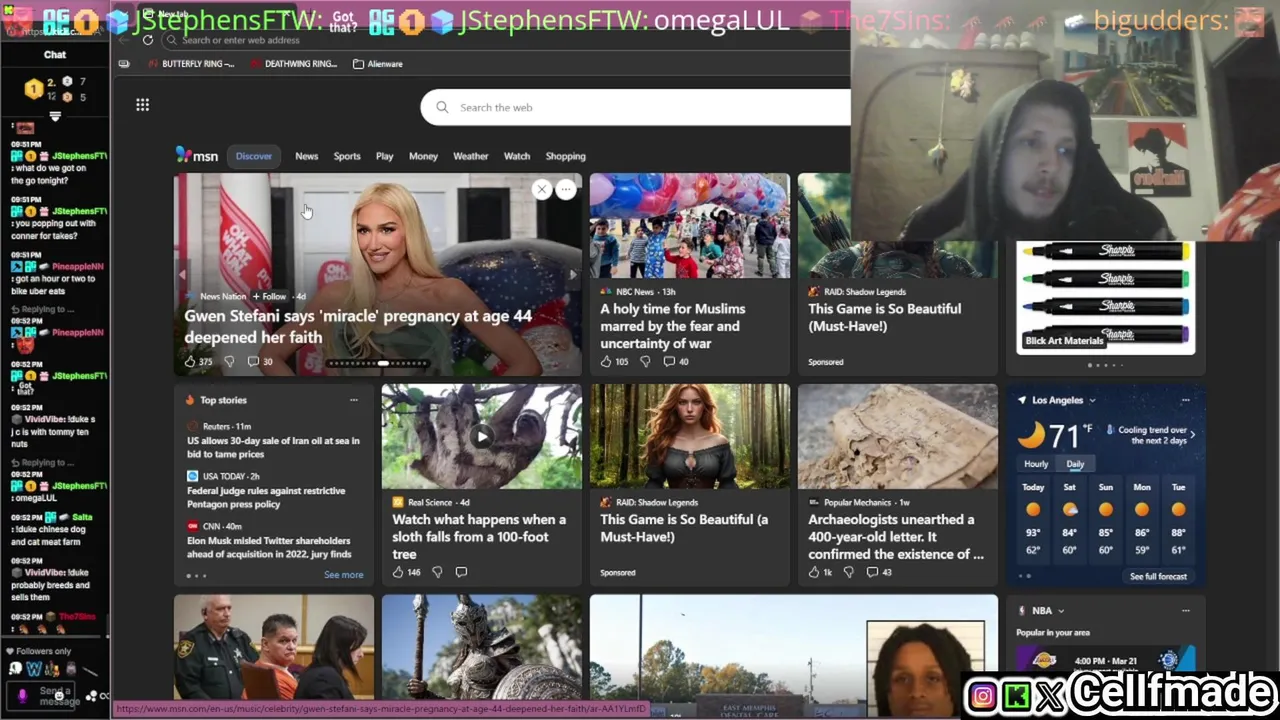Switch weather forecast to Daily
This screenshot has height=720, width=1280.
tap(1075, 464)
